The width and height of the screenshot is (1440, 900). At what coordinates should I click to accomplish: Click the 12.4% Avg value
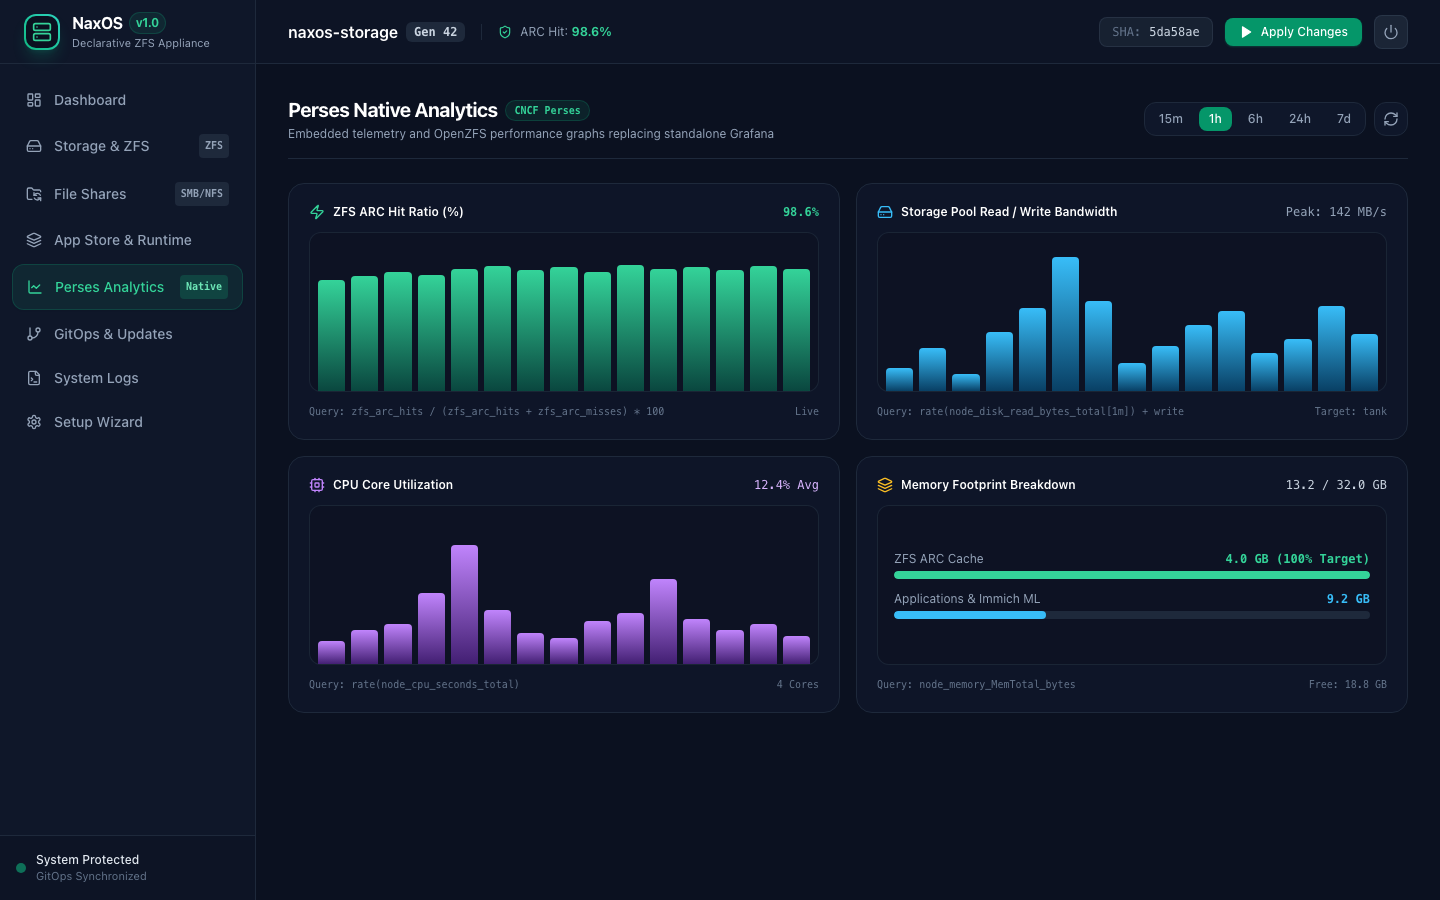[786, 485]
